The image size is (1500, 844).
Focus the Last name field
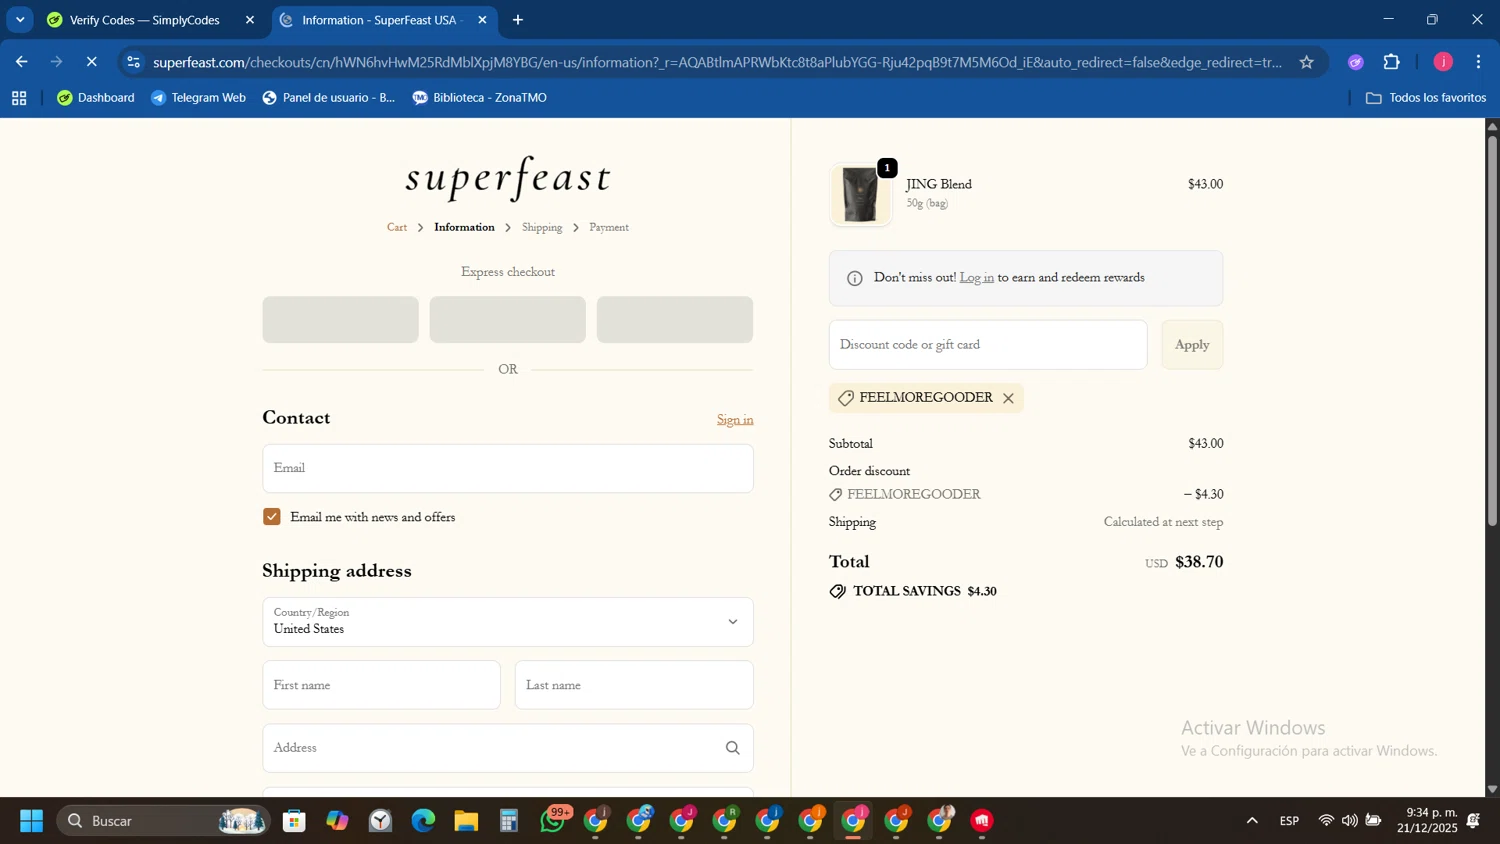634,685
